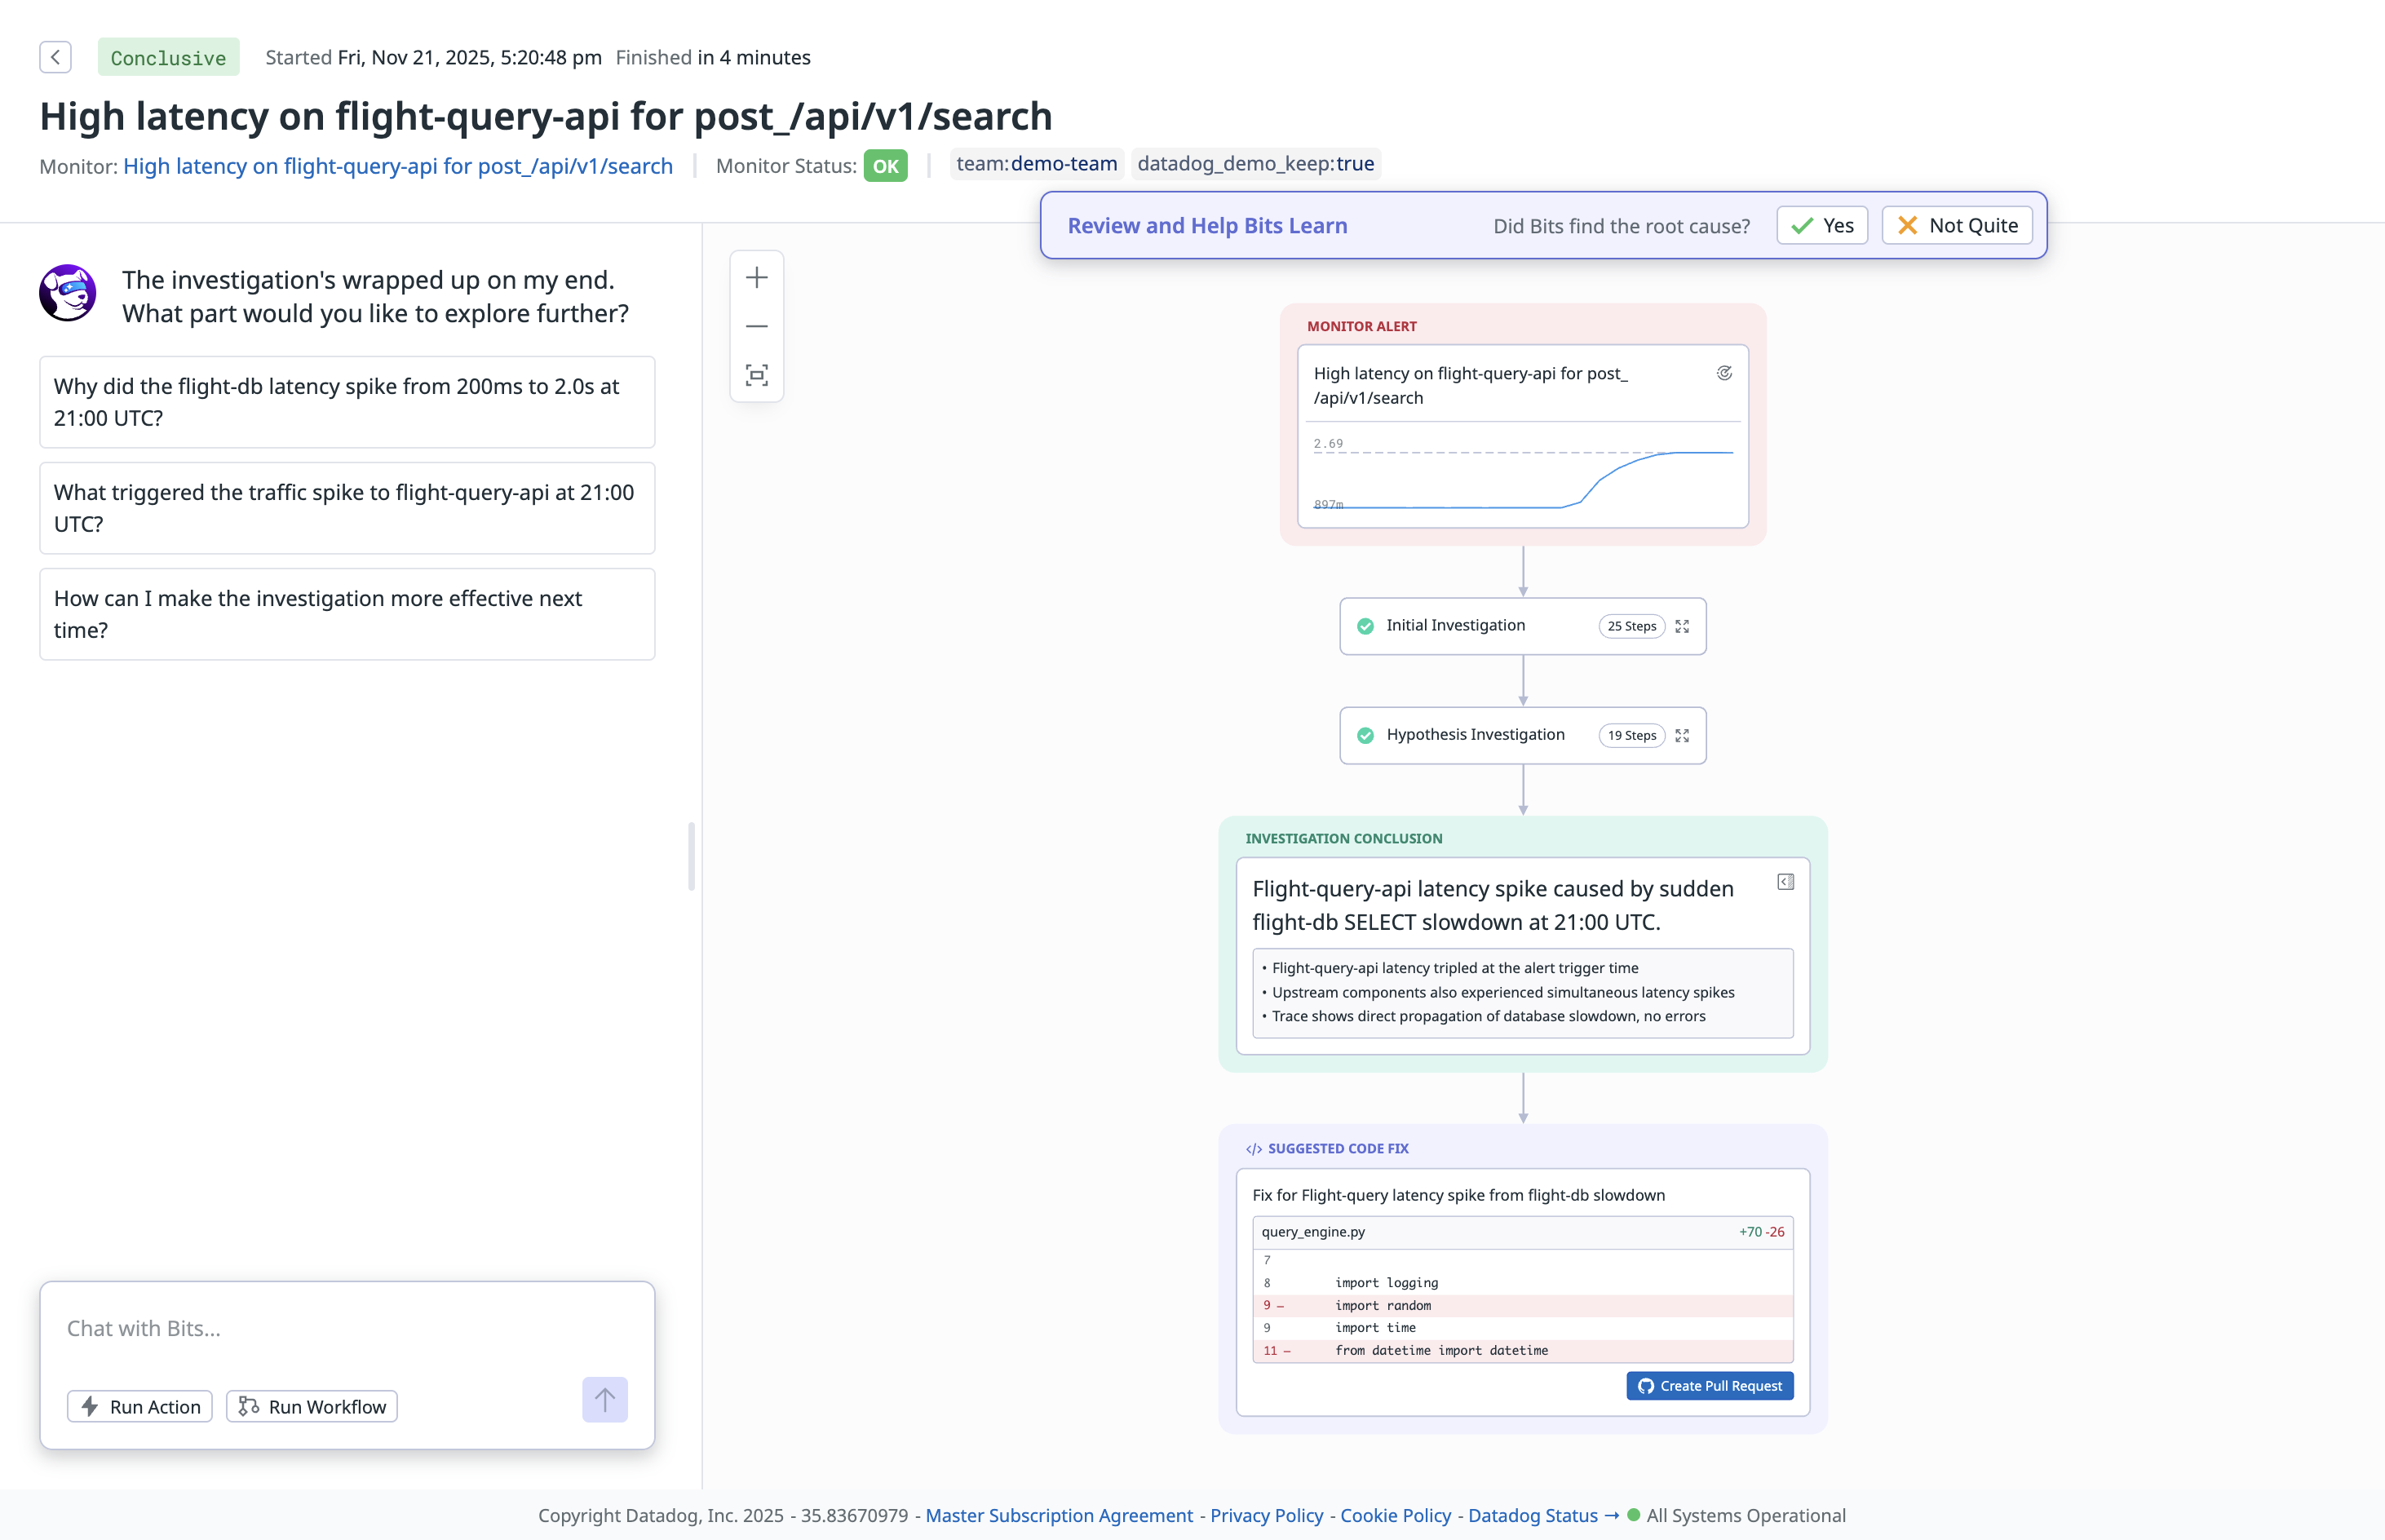Zoom out on the investigation canvas
Screen dimensions: 2385x1540
click(x=757, y=326)
